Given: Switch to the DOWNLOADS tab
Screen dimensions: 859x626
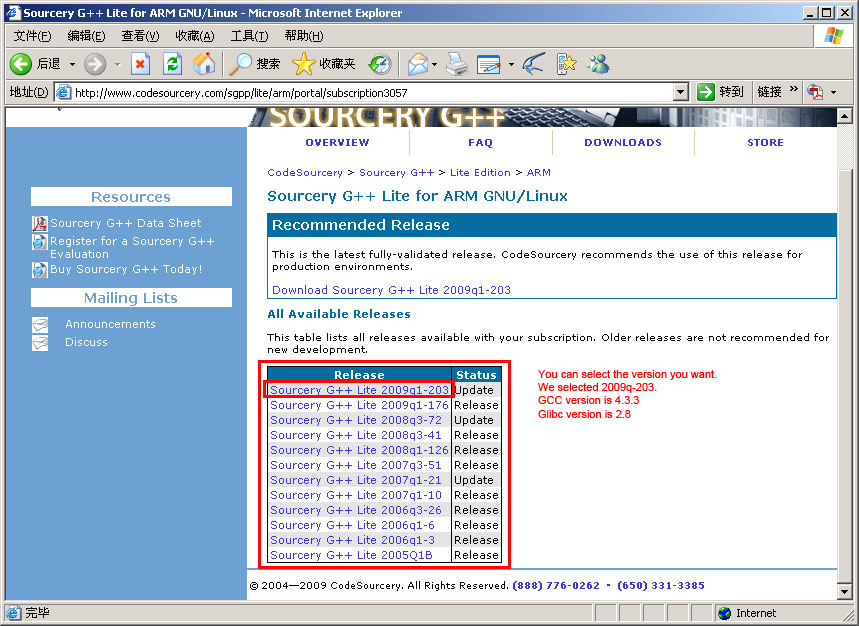Looking at the screenshot, I should (x=623, y=143).
